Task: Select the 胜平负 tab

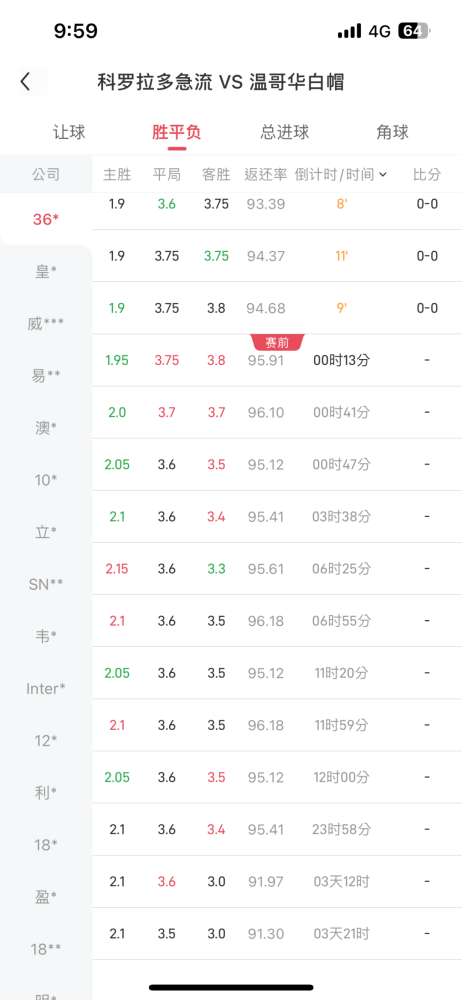Action: coord(177,132)
